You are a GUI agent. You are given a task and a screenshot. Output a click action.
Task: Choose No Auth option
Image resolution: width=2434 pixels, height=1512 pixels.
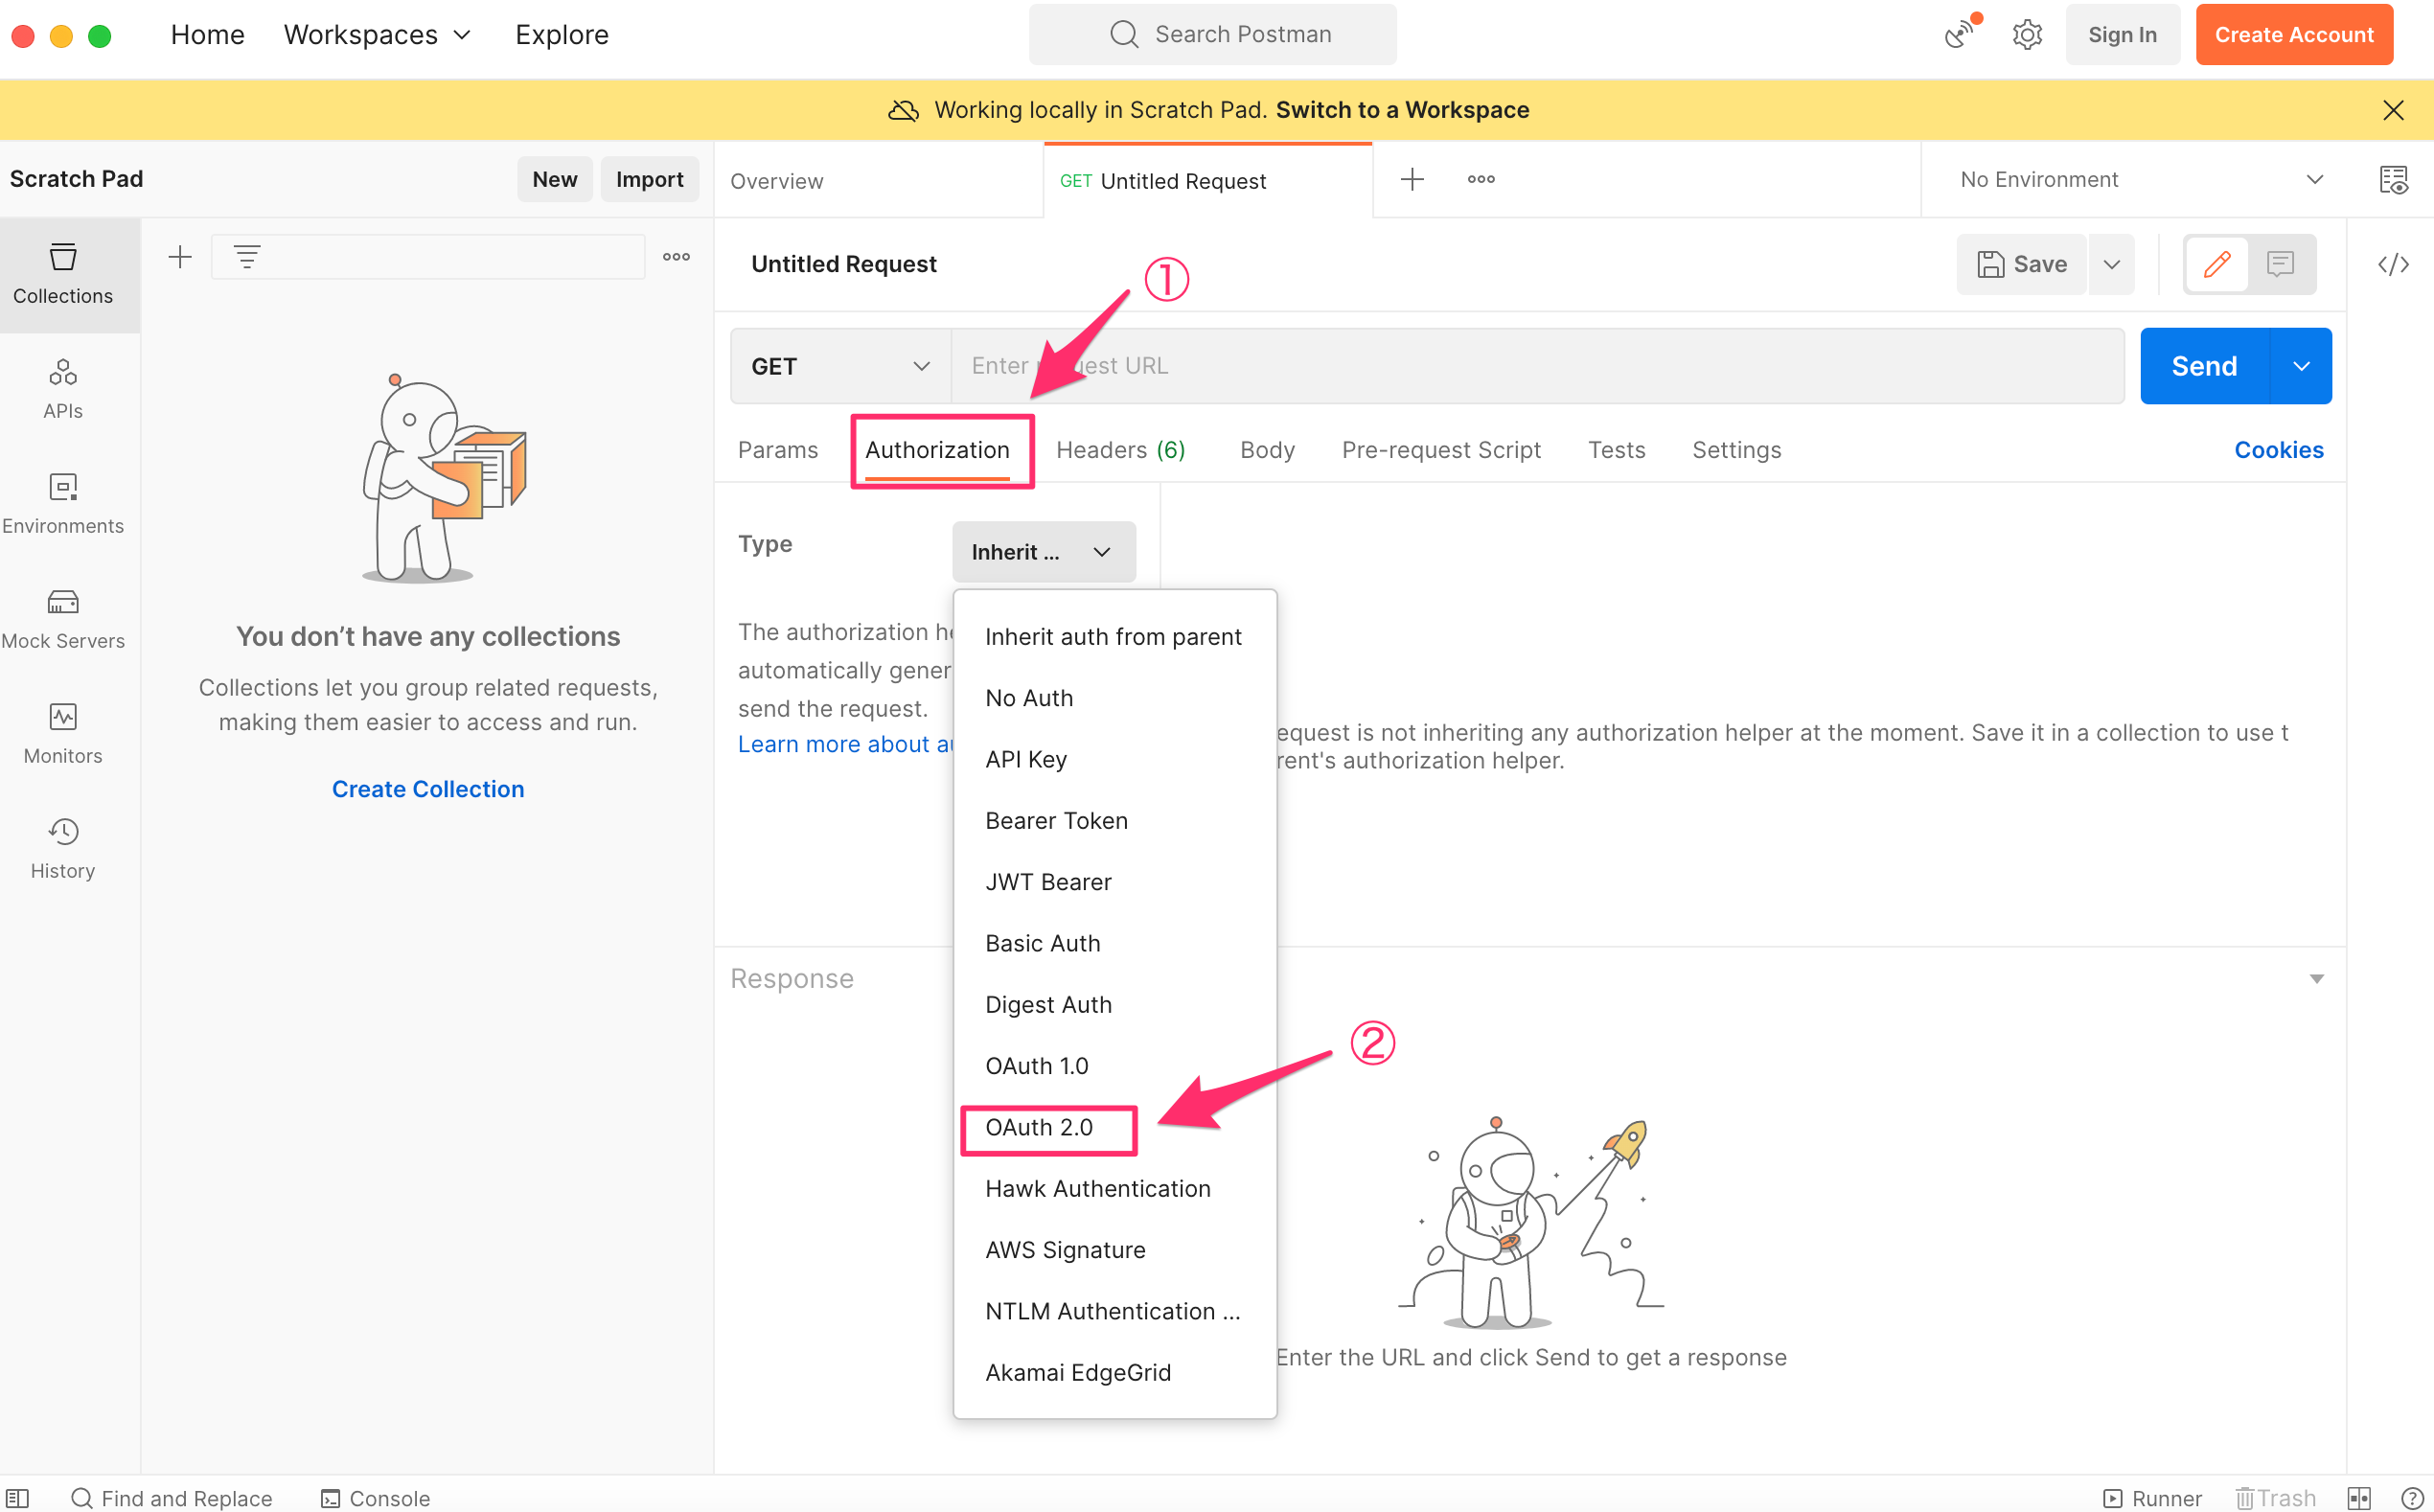1115,698
